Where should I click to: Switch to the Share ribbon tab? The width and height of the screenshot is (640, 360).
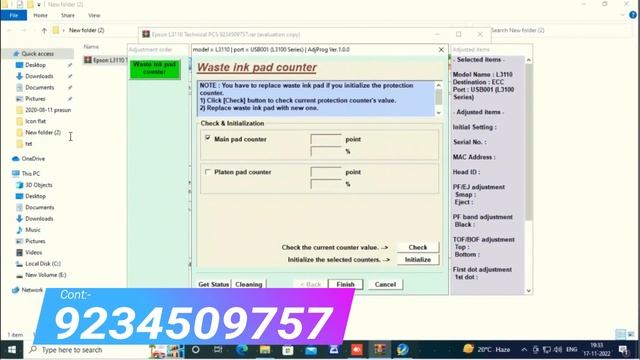[68, 15]
